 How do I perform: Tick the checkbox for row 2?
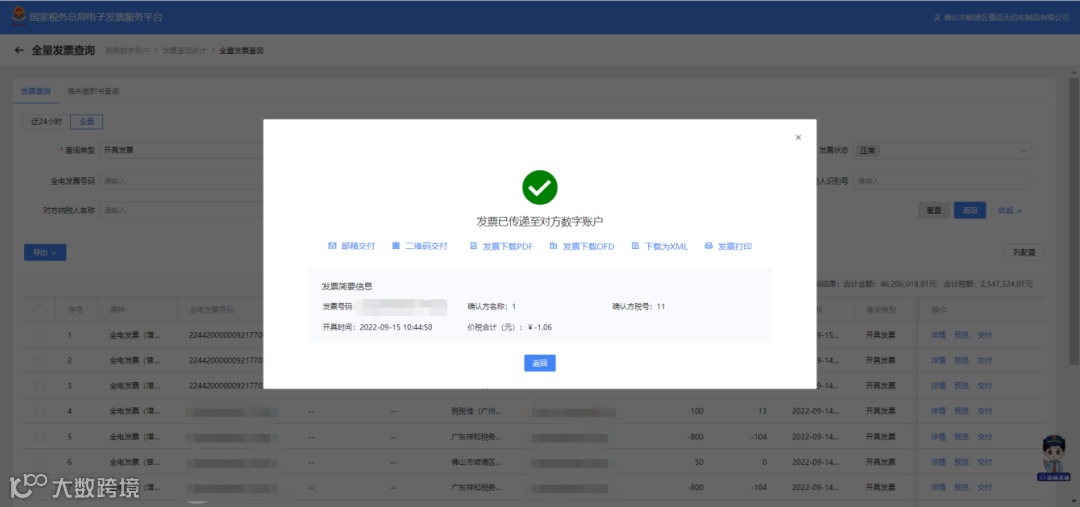click(x=40, y=360)
